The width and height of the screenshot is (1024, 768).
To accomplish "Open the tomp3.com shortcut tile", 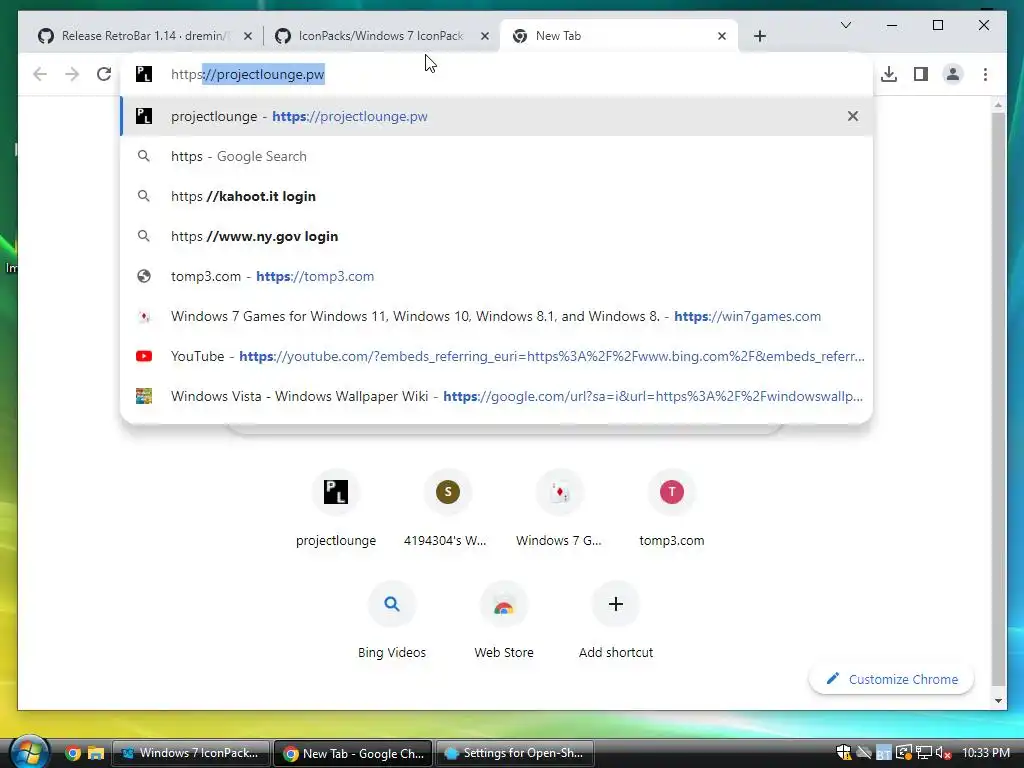I will (x=671, y=509).
